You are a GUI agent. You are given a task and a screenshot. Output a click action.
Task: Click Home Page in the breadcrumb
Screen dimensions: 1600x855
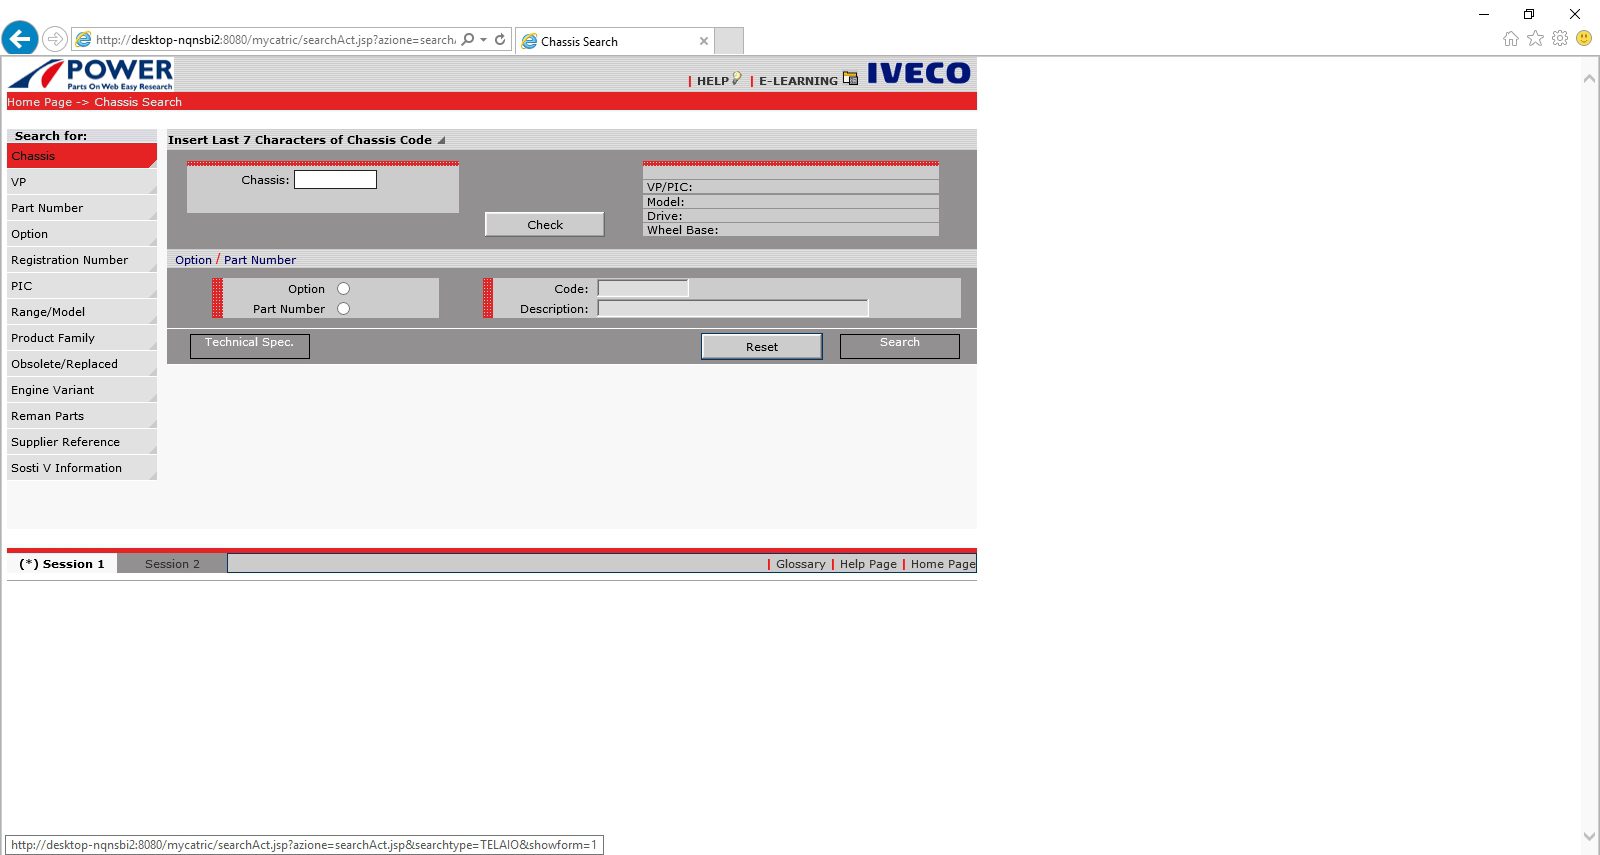pyautogui.click(x=40, y=102)
